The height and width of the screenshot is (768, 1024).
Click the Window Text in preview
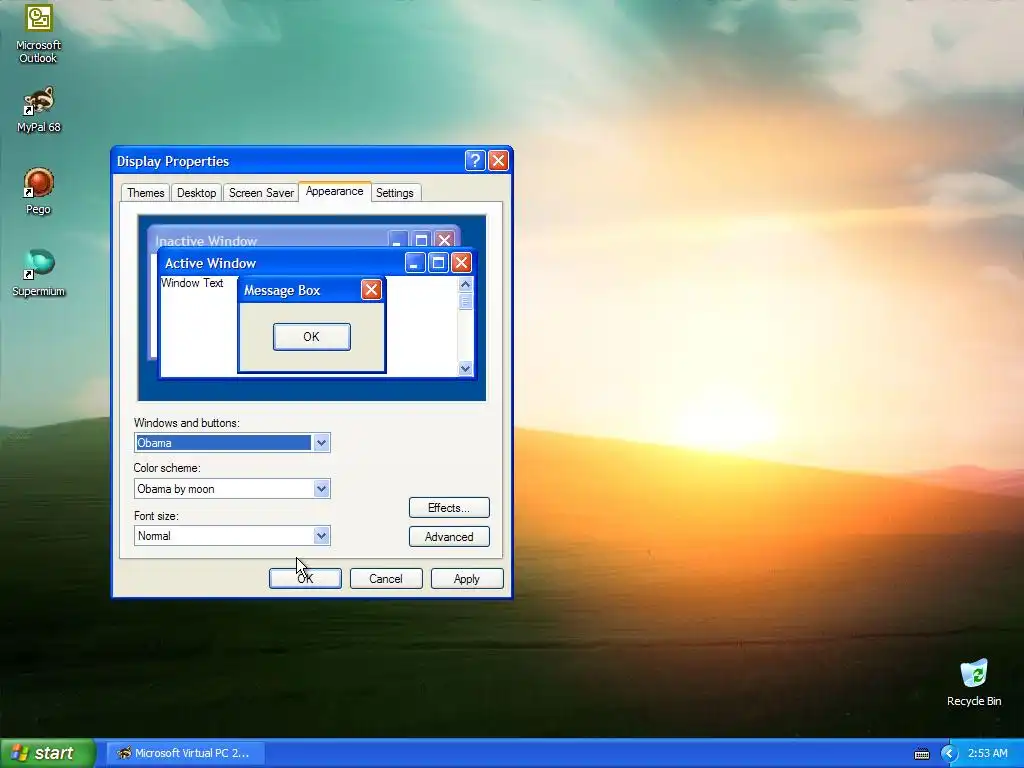pos(192,283)
